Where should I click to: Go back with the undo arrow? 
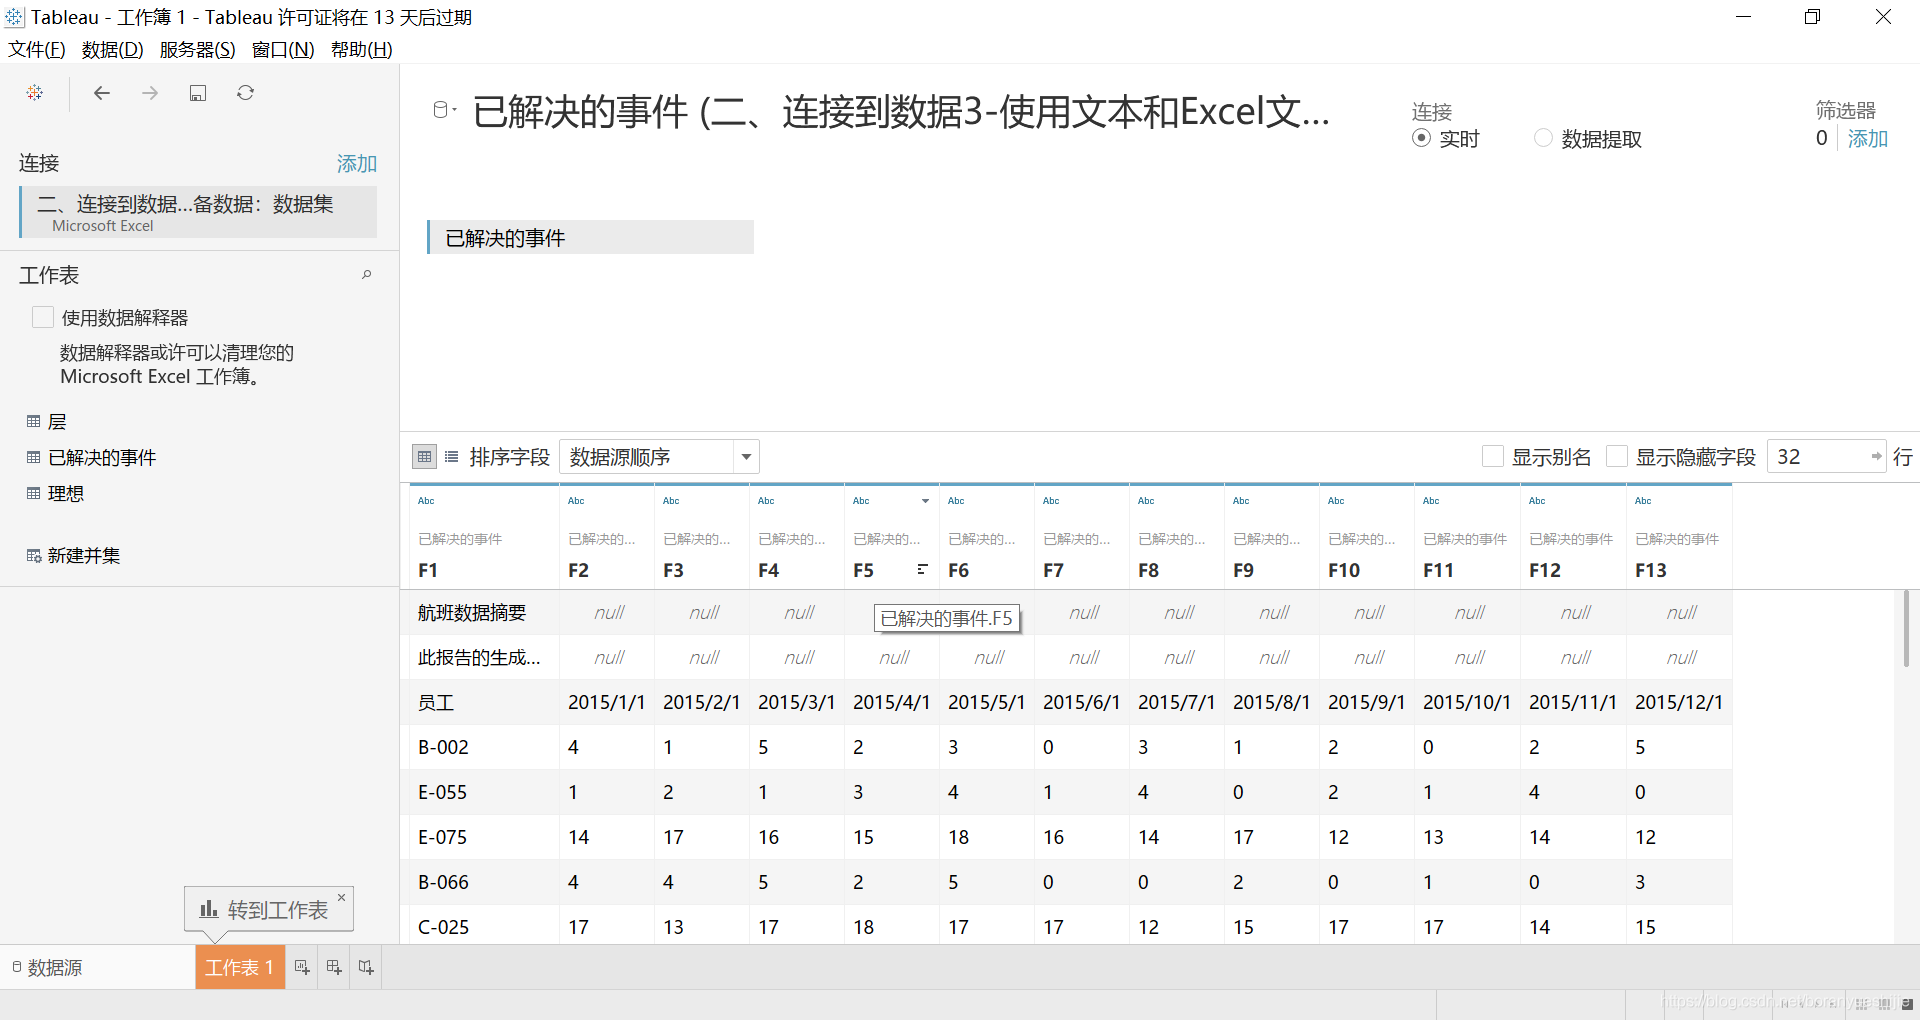pyautogui.click(x=102, y=93)
